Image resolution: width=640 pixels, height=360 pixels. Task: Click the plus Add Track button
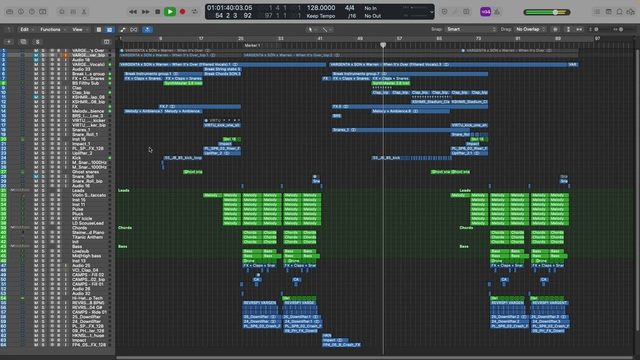pos(9,42)
